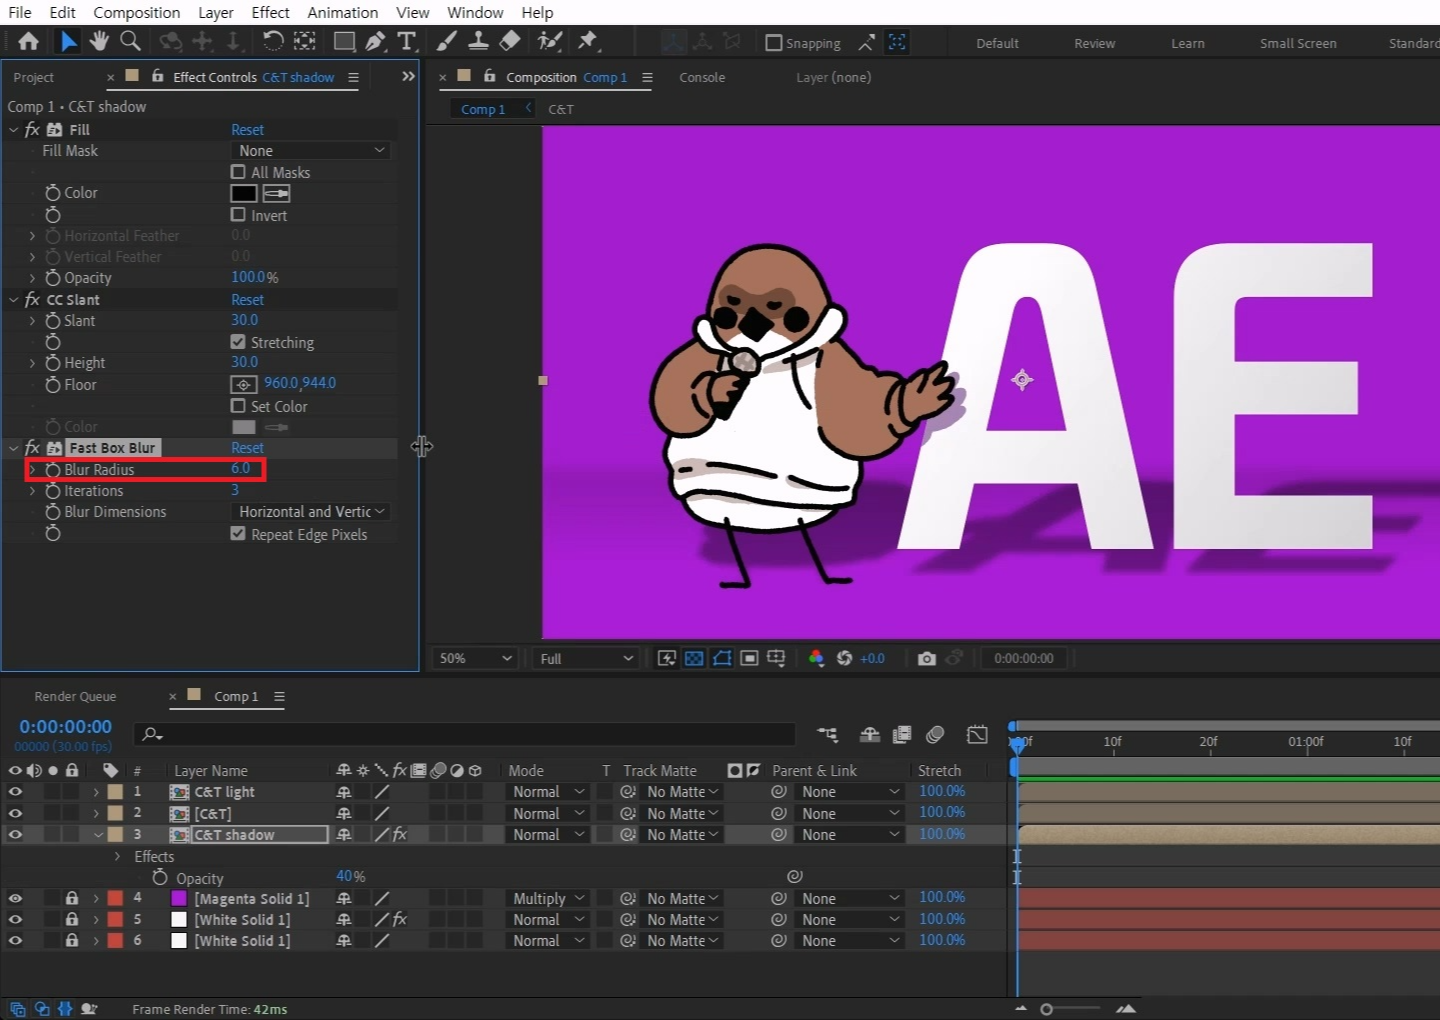Select the Pan Behind anchor point tool
This screenshot has height=1020, width=1440.
[x=304, y=41]
